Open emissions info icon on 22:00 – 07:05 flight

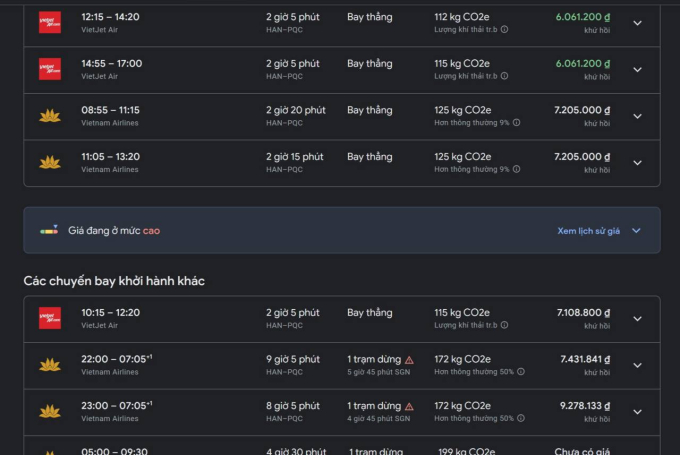coord(520,371)
